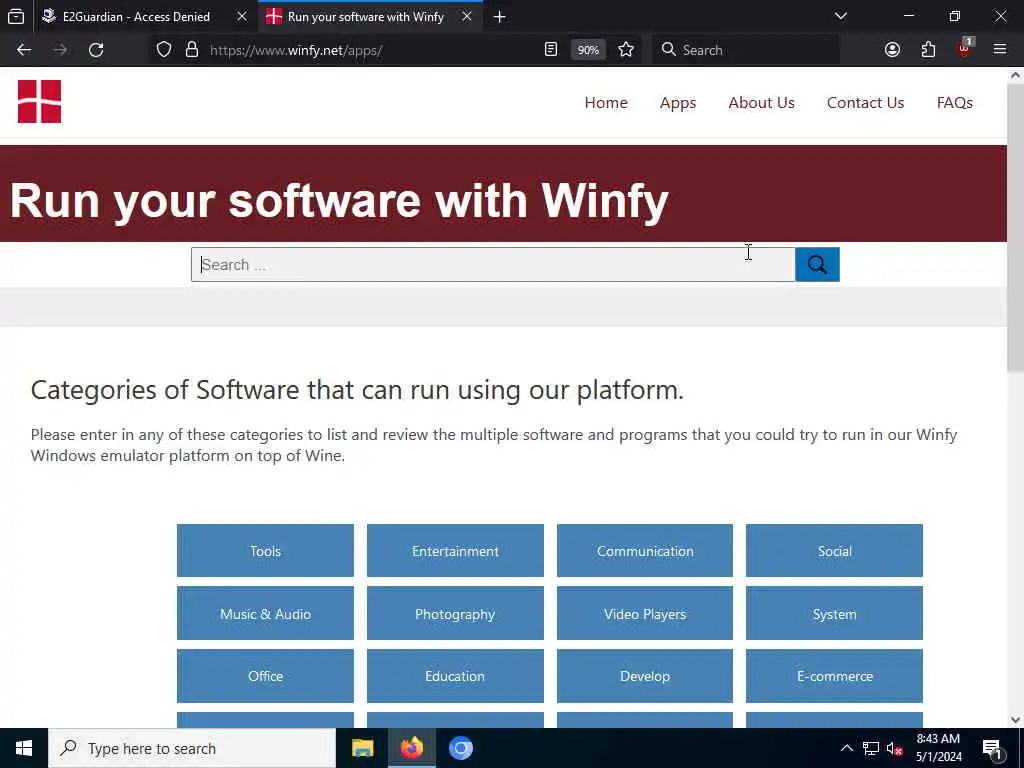Click the blue search magnifier button
This screenshot has height=768, width=1024.
click(x=817, y=264)
